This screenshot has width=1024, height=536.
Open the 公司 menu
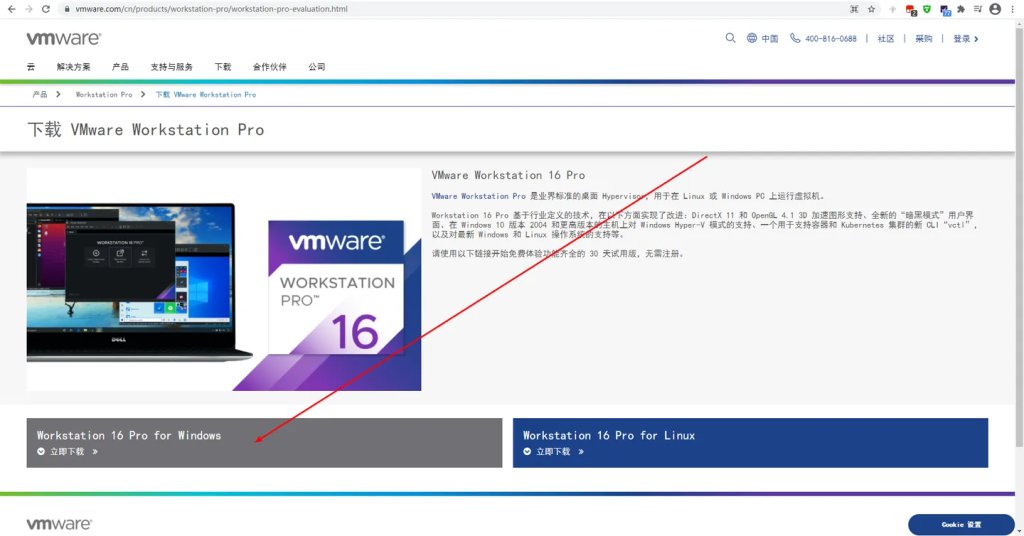pos(317,67)
